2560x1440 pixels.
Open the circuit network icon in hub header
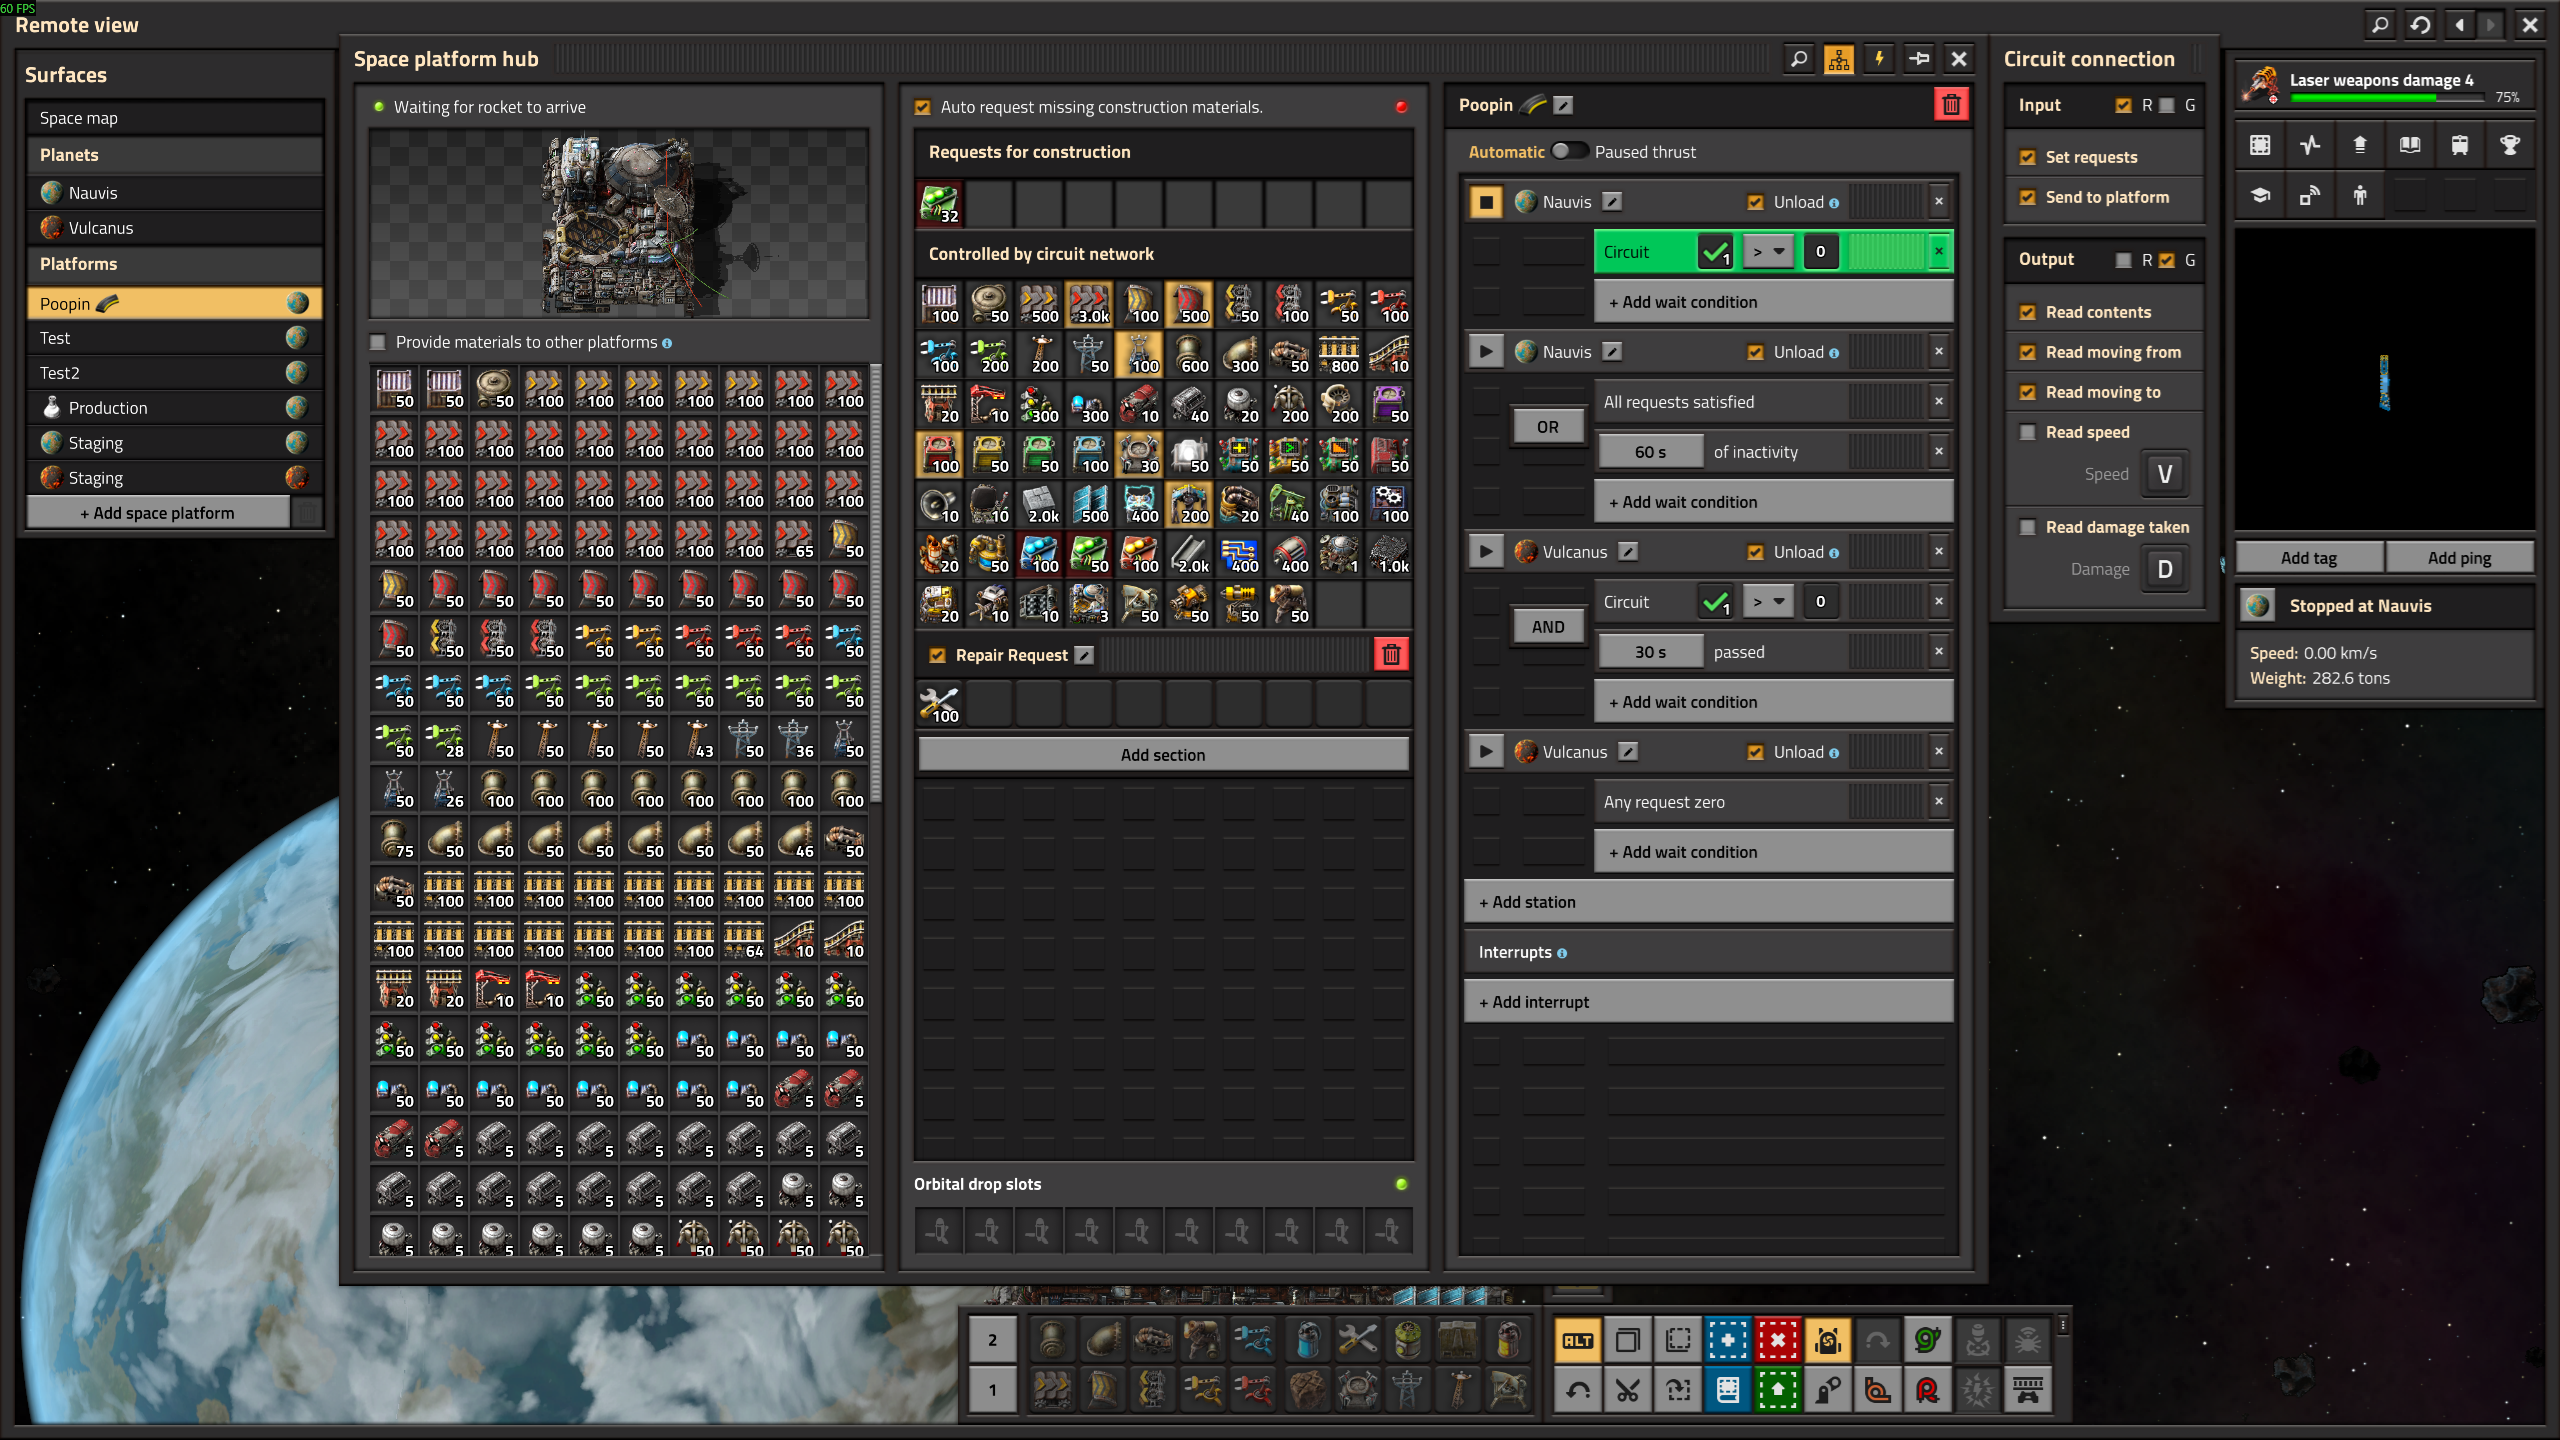point(1838,59)
